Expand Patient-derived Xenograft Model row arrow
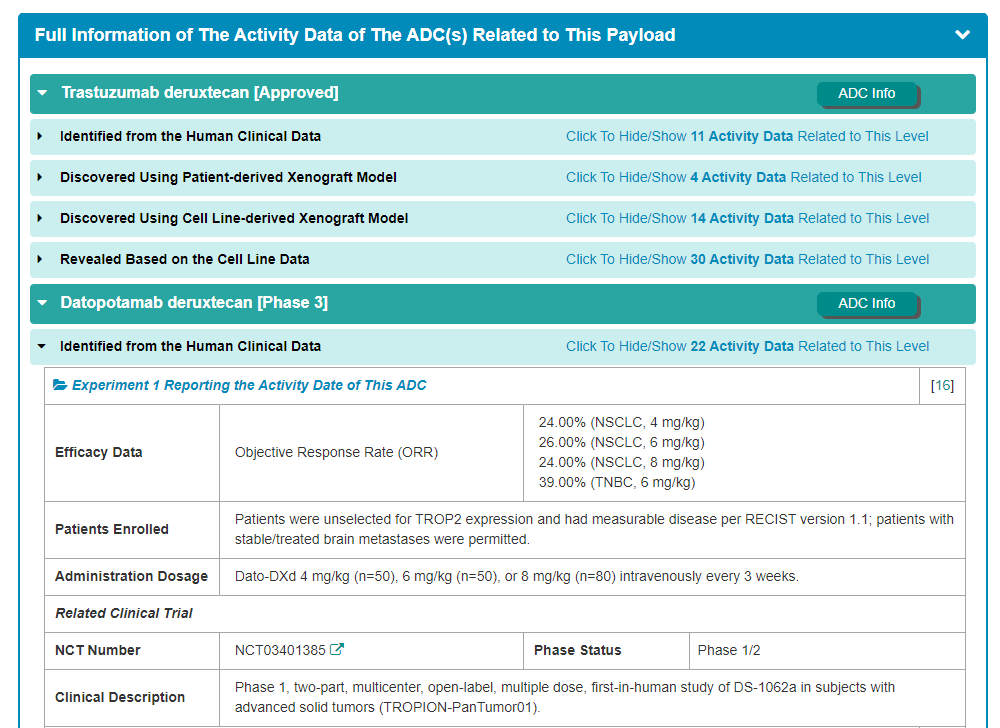 [40, 177]
